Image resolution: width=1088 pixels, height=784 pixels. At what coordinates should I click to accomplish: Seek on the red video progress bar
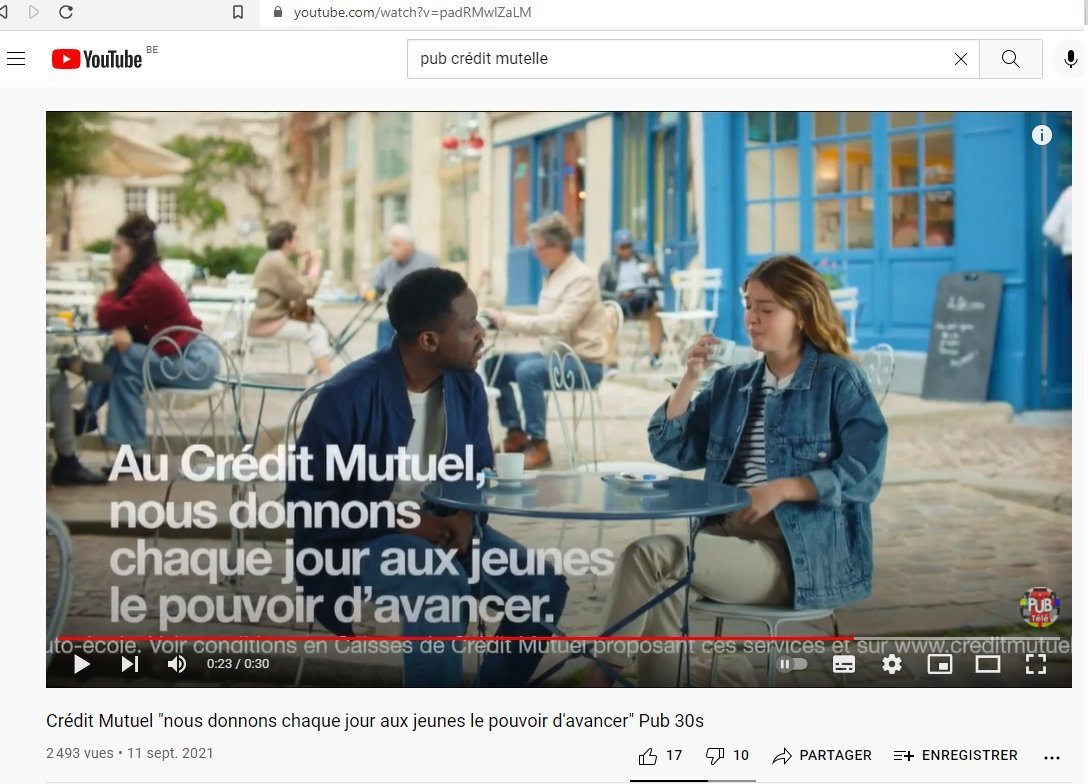[x=559, y=638]
